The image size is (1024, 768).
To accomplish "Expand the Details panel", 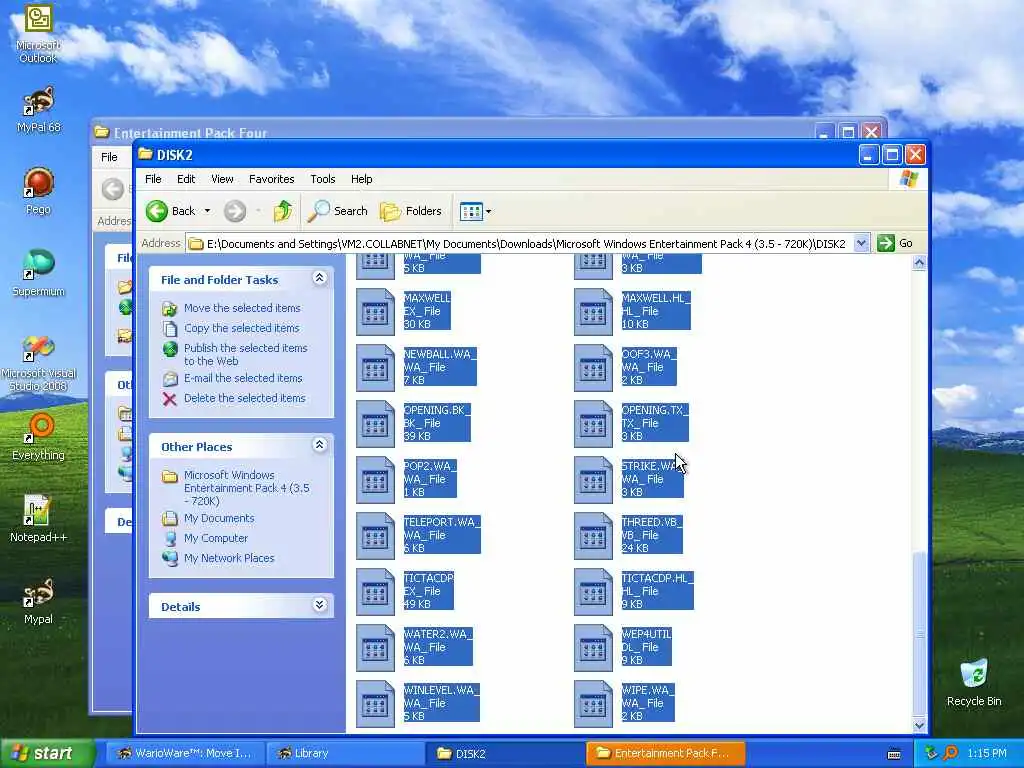I will (x=319, y=605).
